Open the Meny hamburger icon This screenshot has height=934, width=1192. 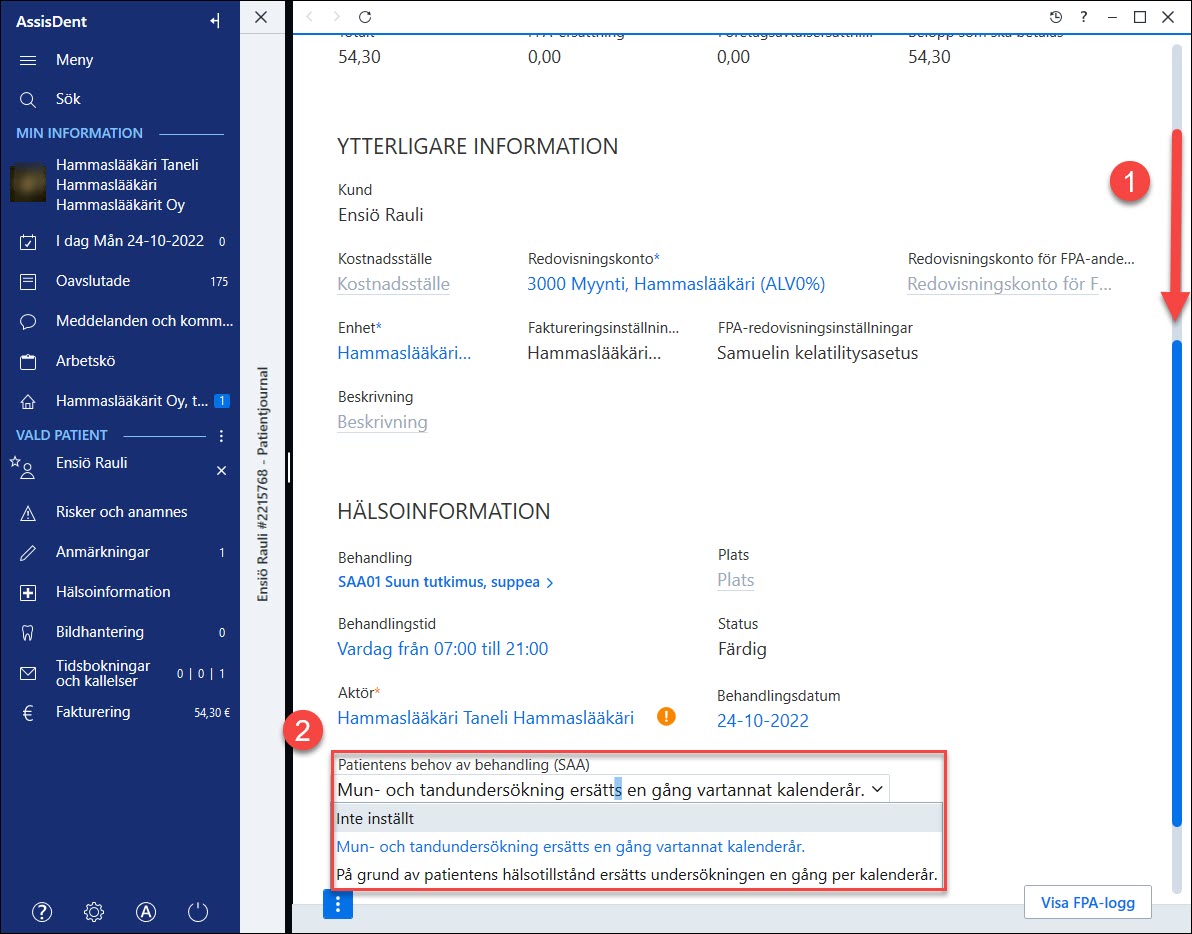[28, 60]
